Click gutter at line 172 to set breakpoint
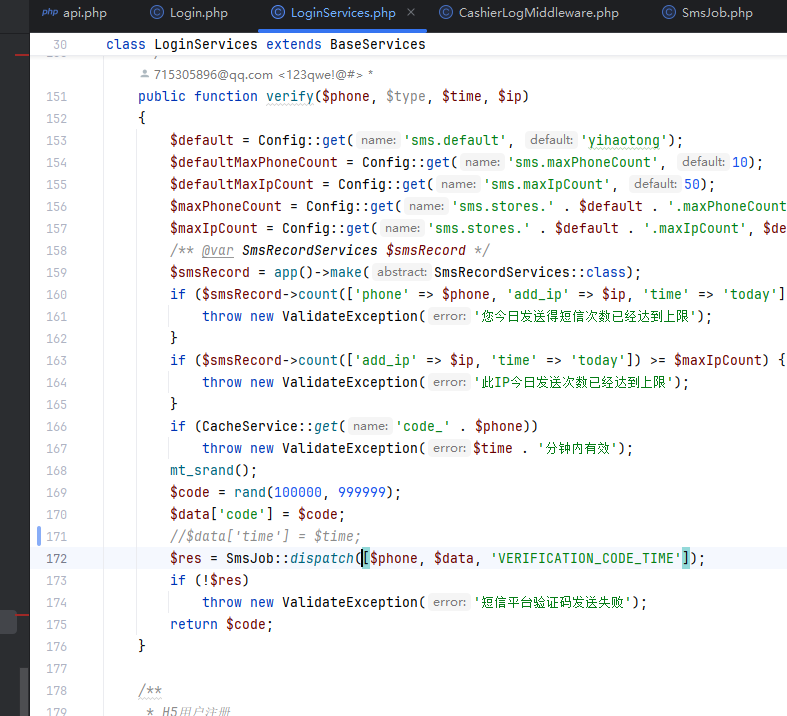 point(57,558)
